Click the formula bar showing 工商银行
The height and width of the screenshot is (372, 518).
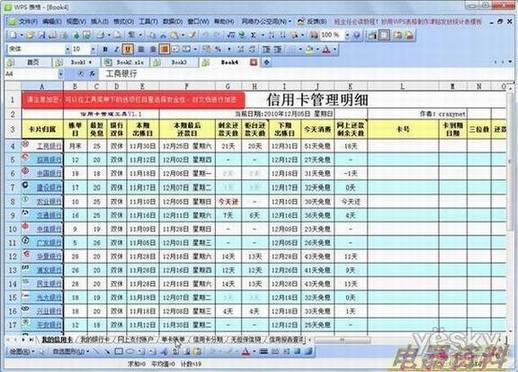300,74
